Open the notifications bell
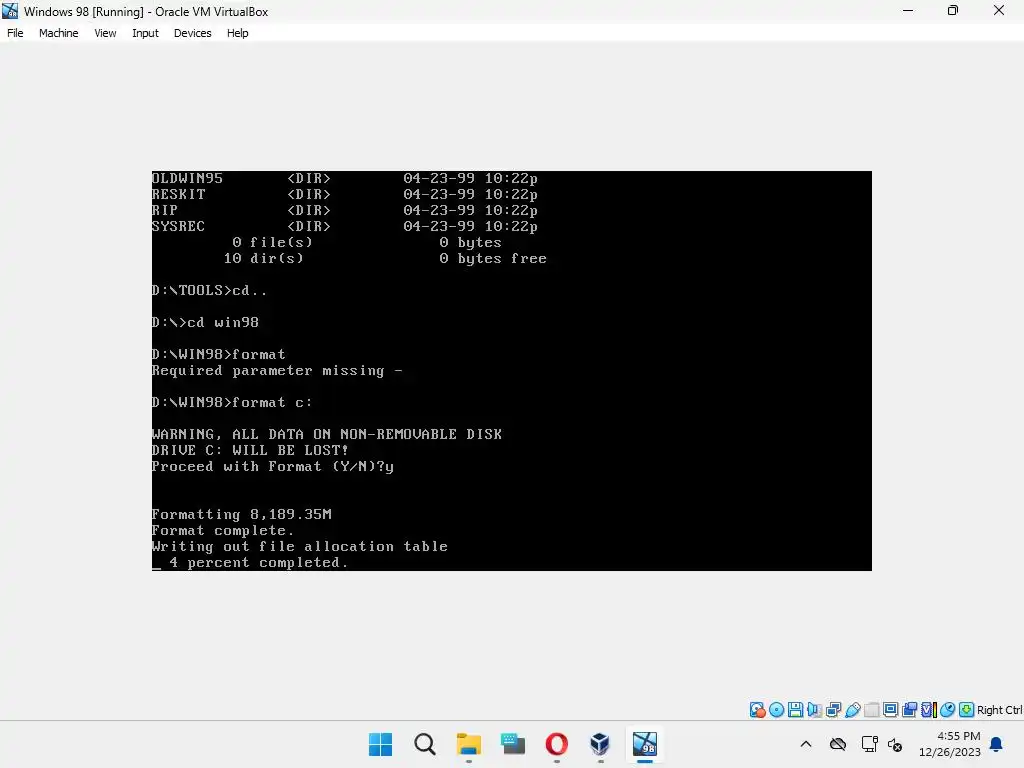Screen dimensions: 1024x768 click(997, 744)
